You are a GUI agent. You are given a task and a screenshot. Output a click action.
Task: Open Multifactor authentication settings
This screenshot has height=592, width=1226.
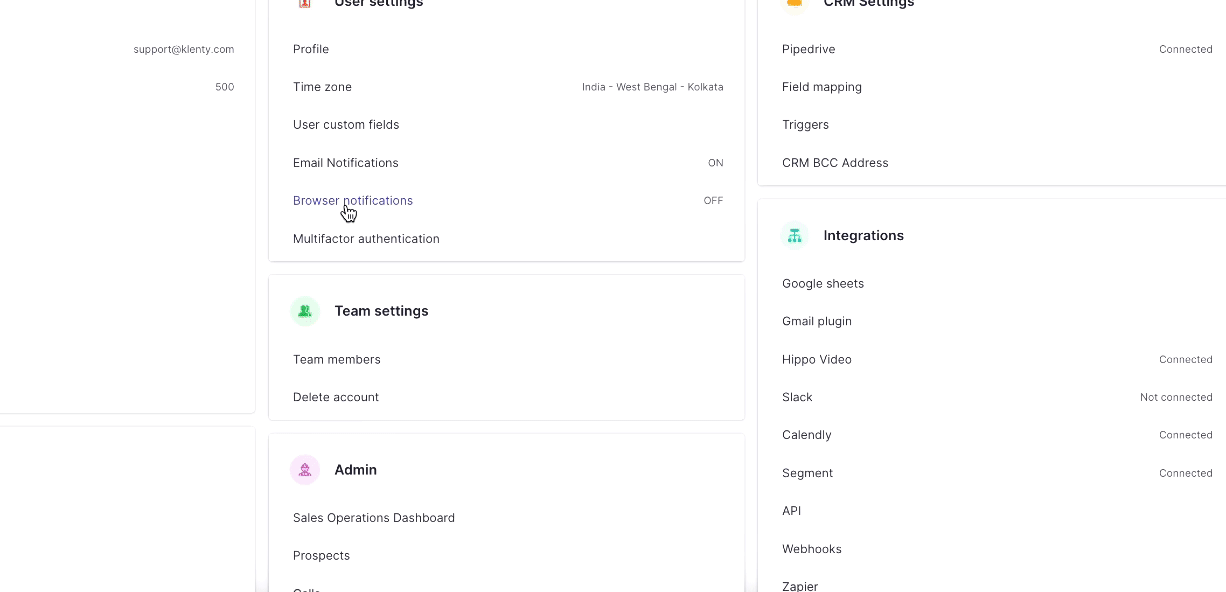(x=366, y=239)
